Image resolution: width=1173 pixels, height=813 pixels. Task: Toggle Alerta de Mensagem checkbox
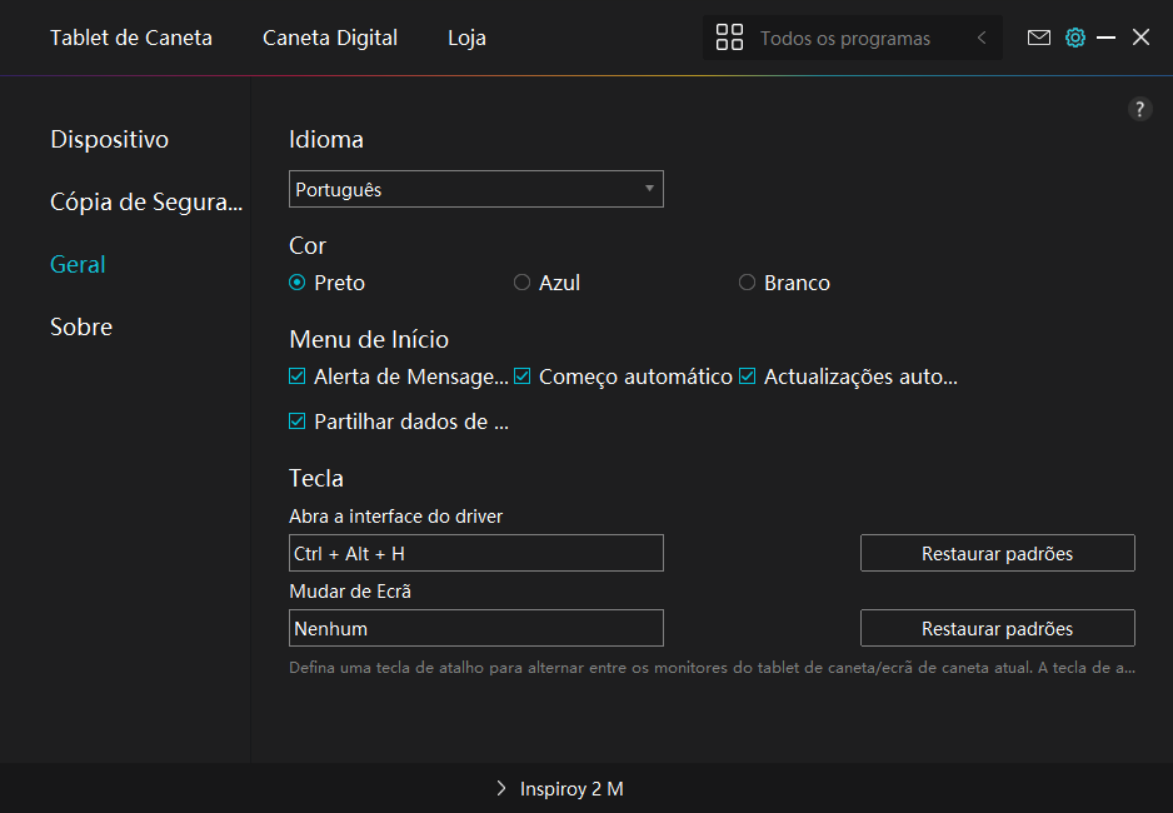[297, 377]
